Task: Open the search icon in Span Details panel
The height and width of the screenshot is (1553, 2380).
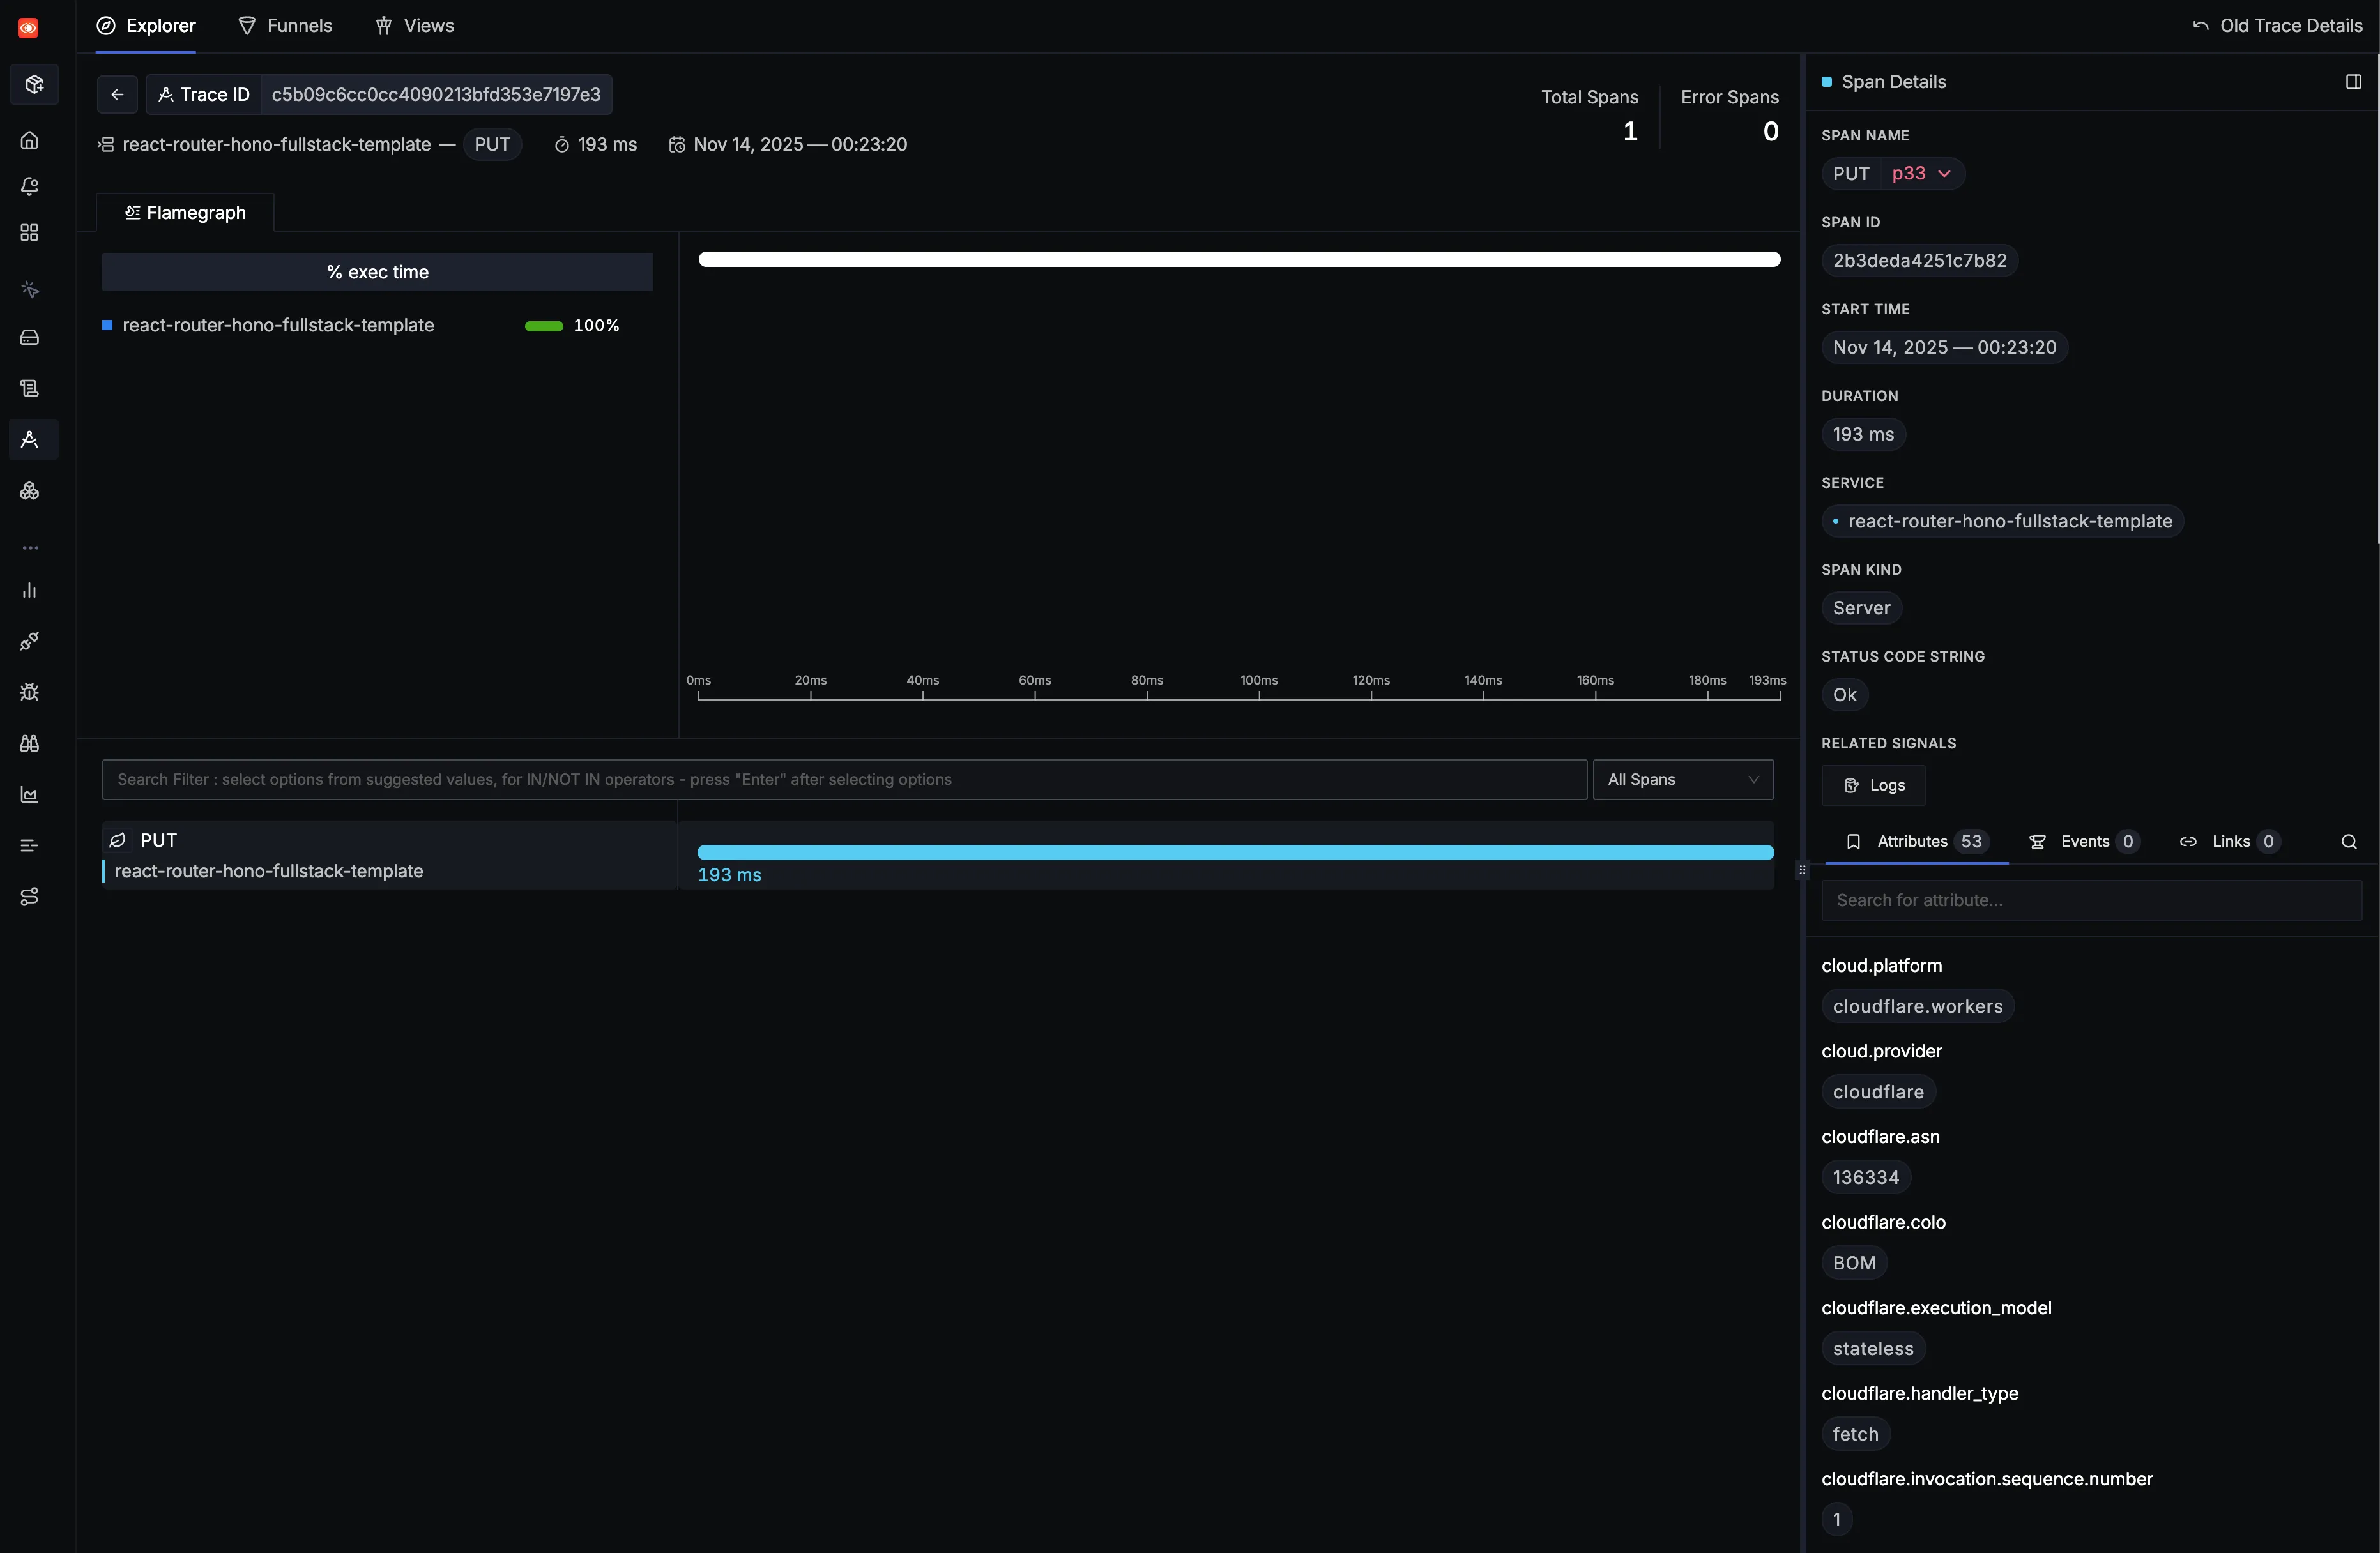Action: pos(2350,841)
